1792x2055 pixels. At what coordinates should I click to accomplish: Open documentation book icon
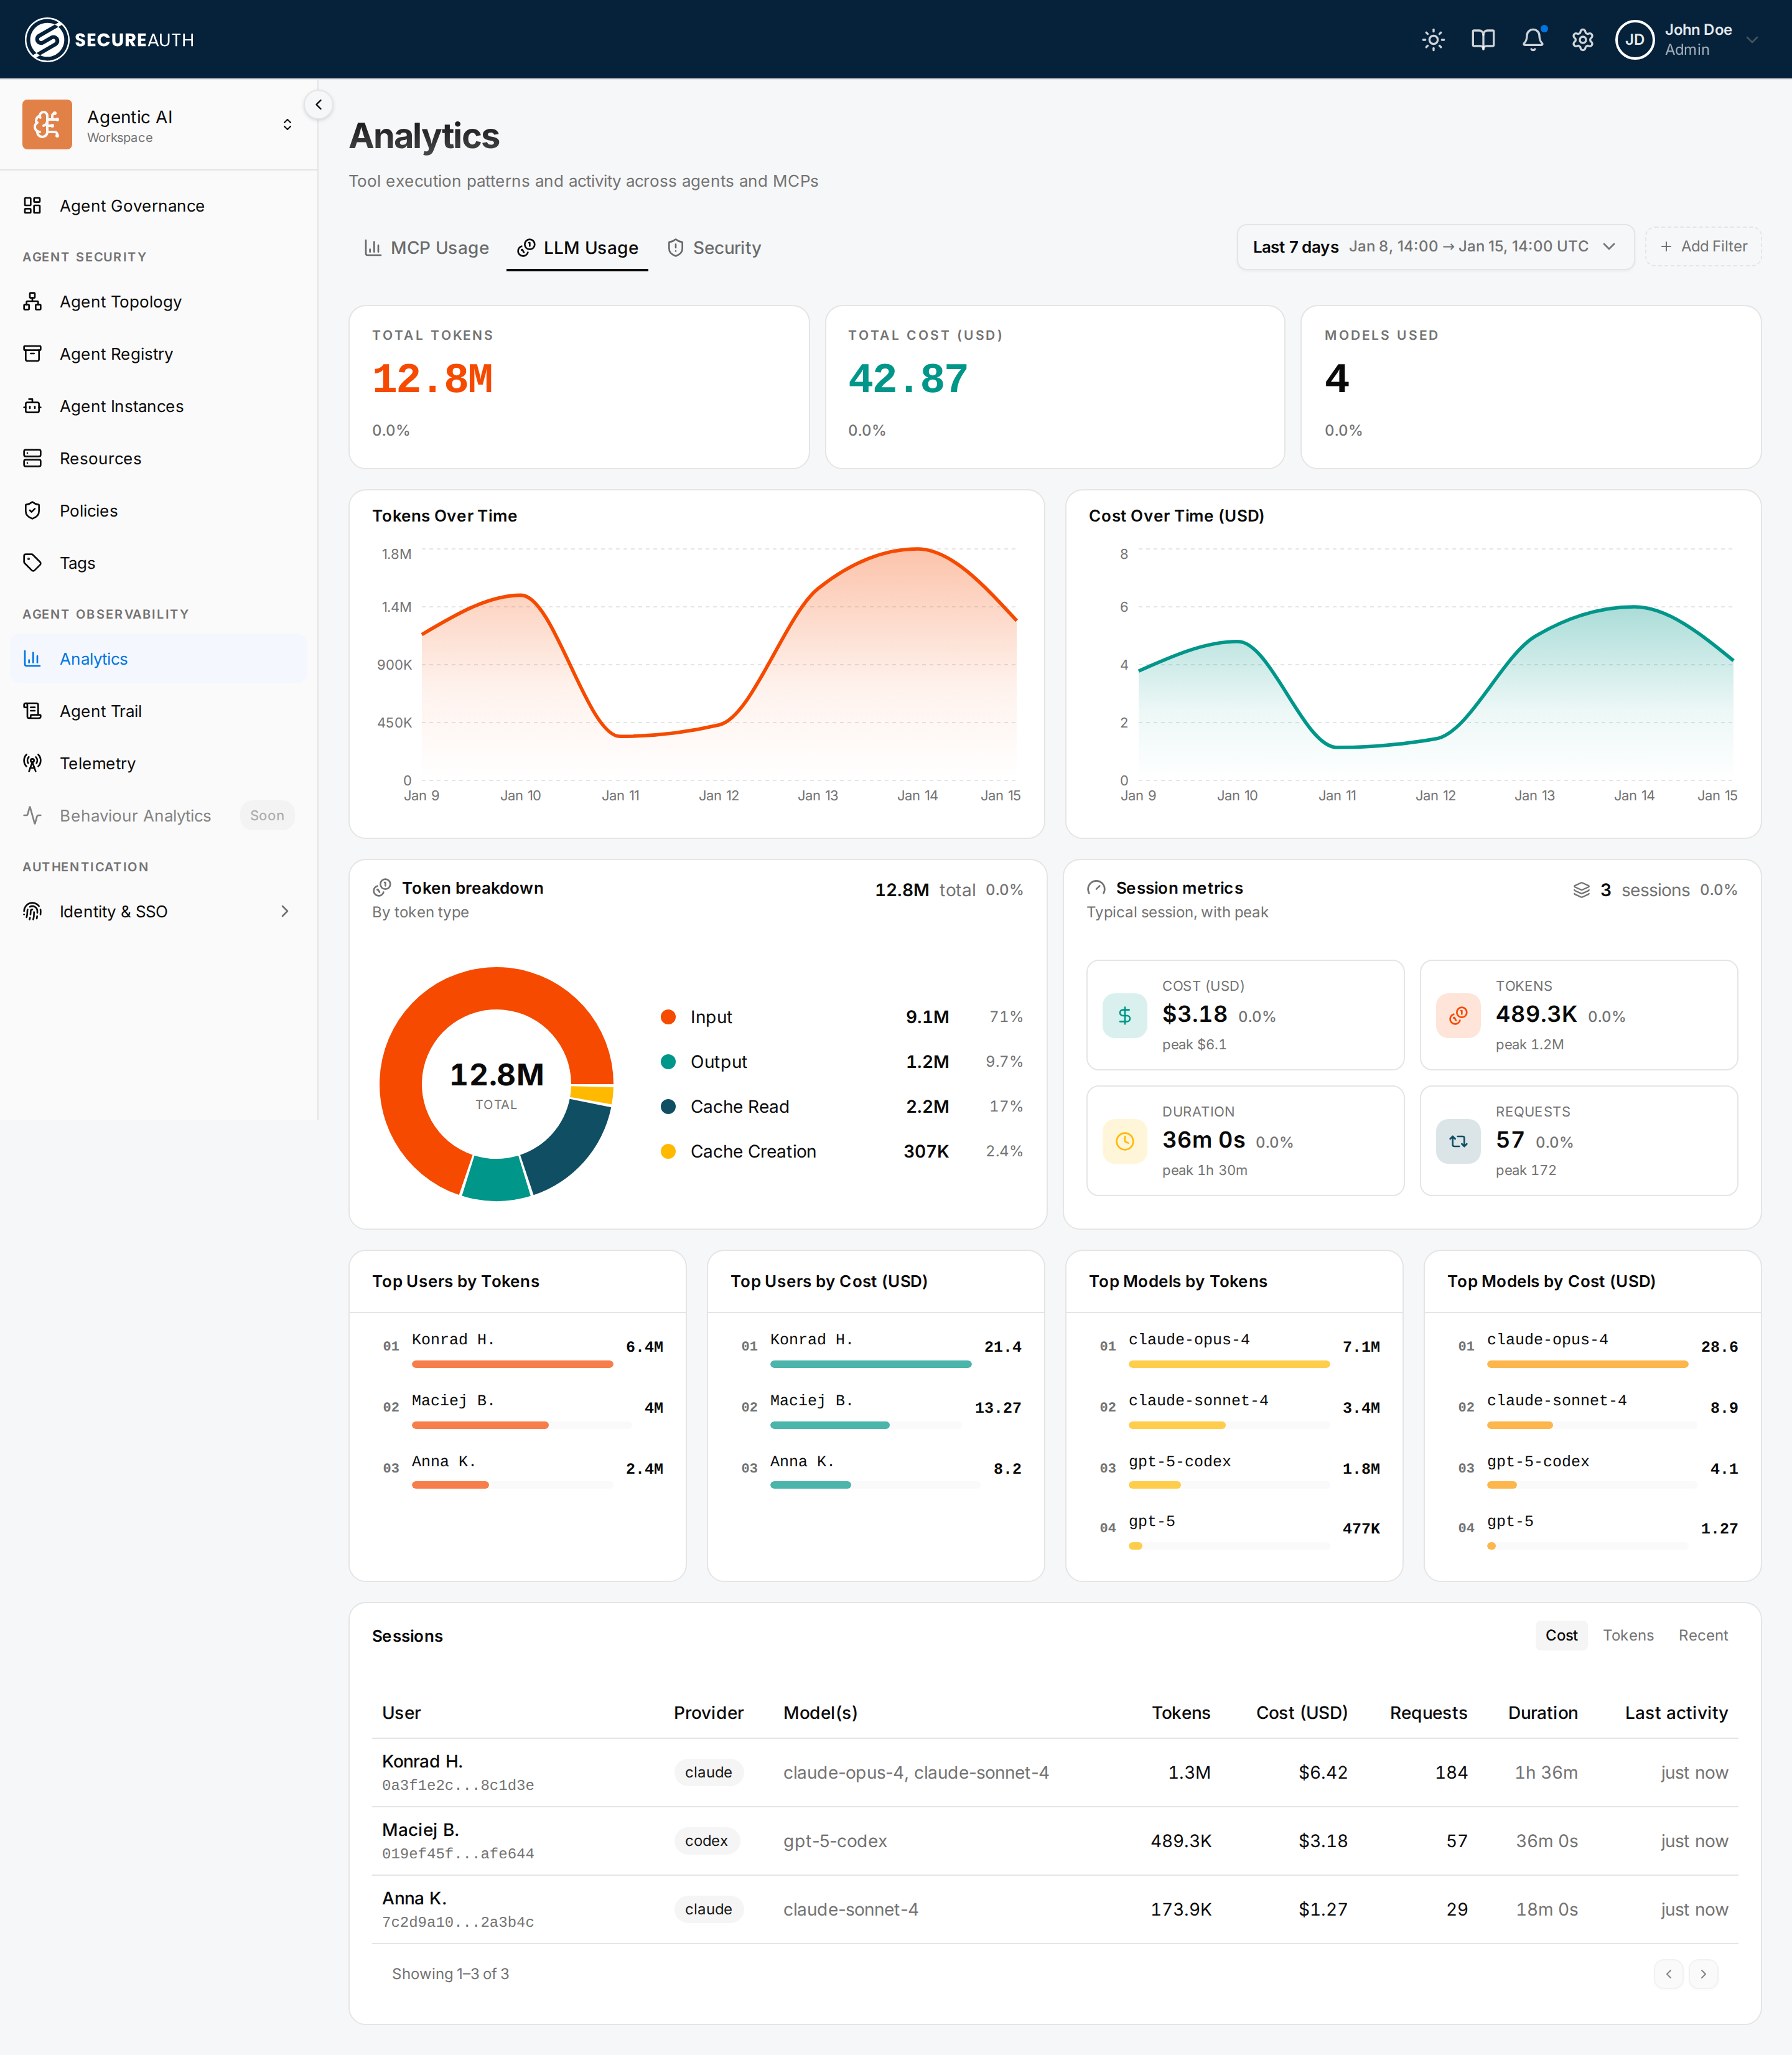[1483, 40]
